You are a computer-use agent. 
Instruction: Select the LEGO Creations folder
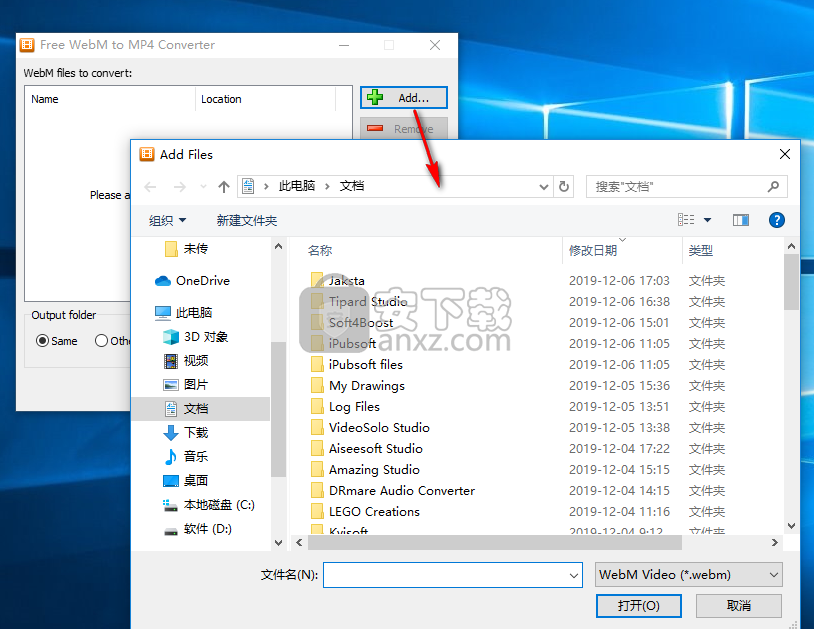click(365, 512)
